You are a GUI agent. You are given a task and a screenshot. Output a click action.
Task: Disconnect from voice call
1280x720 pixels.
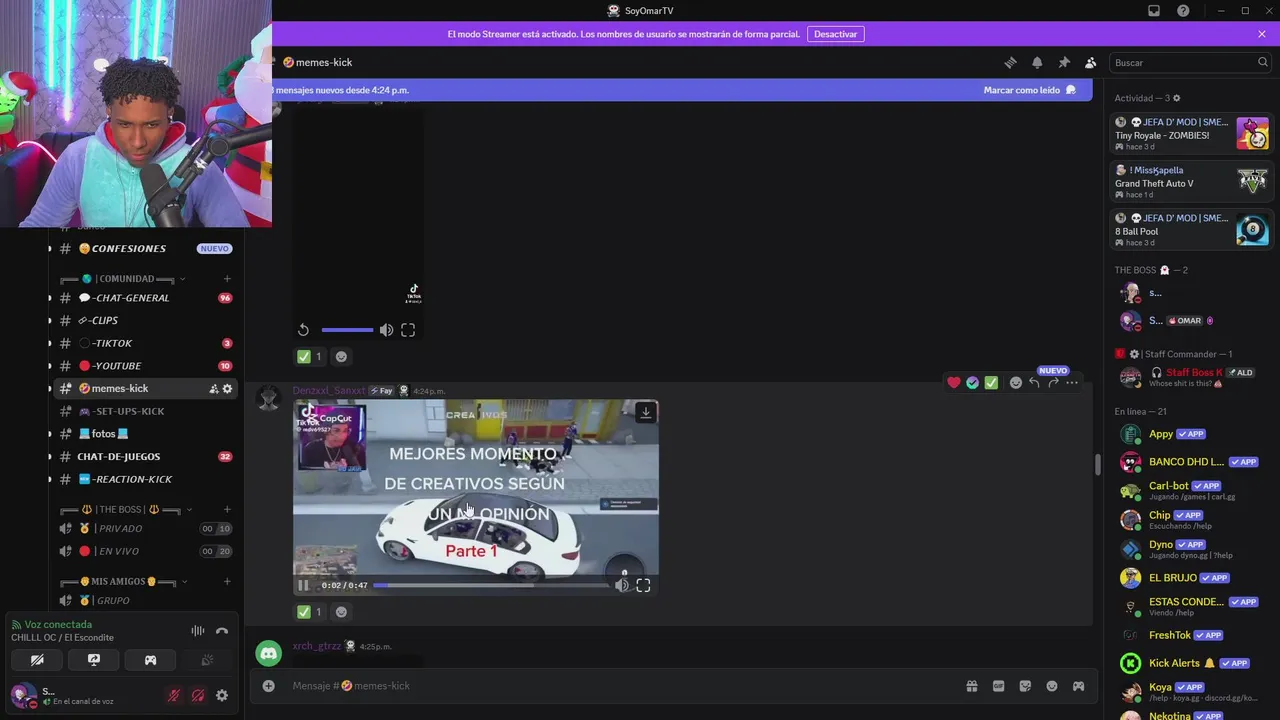(x=222, y=631)
